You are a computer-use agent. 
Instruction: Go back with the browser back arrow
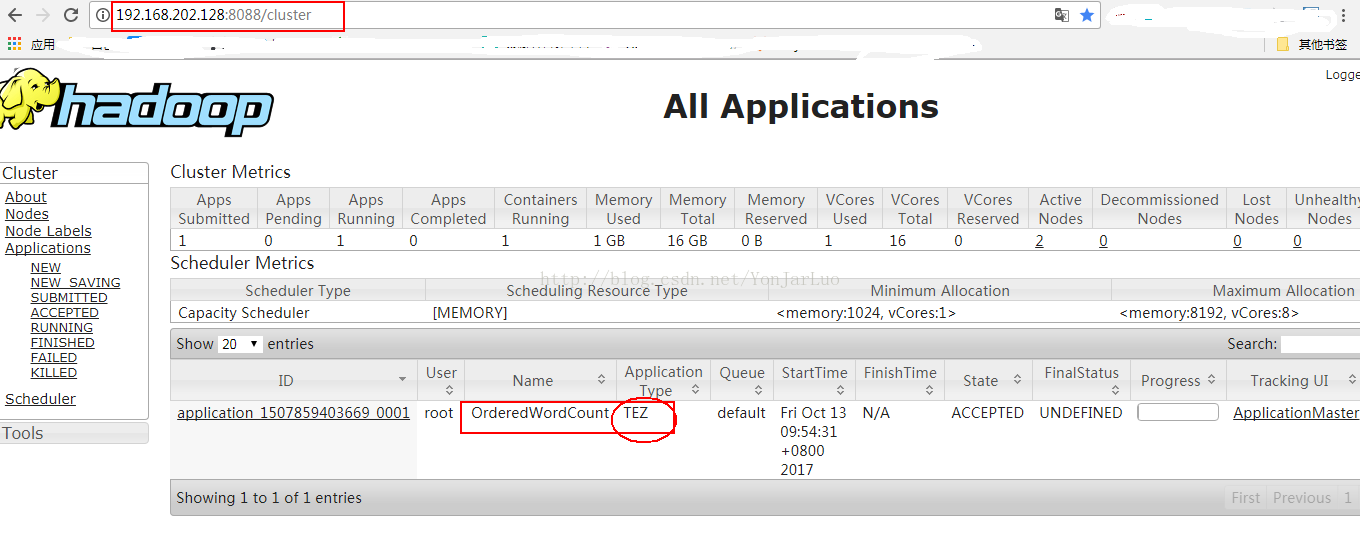point(15,15)
